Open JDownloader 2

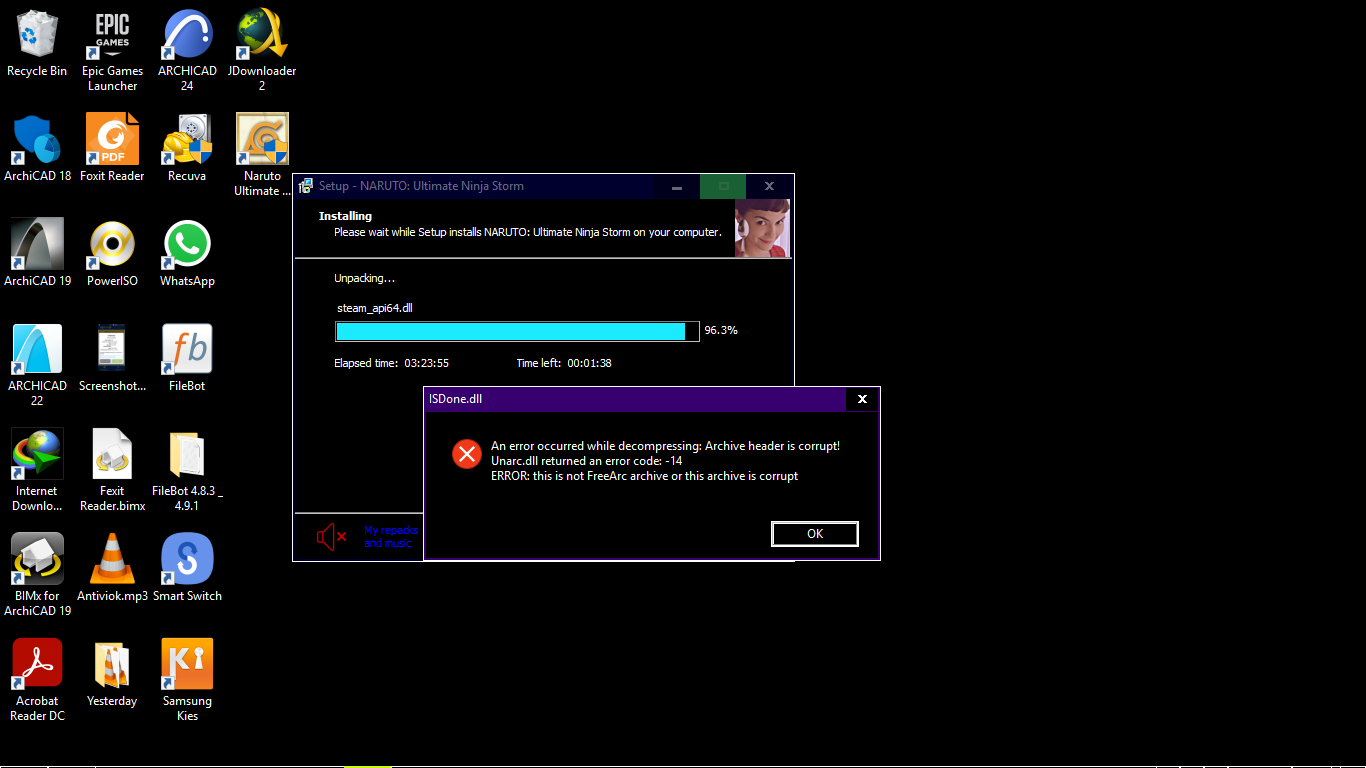coord(262,32)
